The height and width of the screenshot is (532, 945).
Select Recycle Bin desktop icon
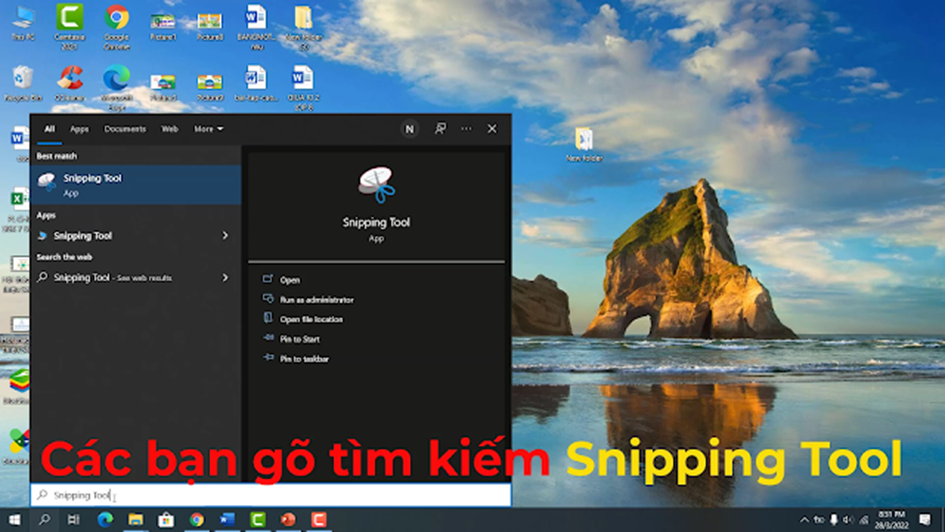(x=23, y=83)
